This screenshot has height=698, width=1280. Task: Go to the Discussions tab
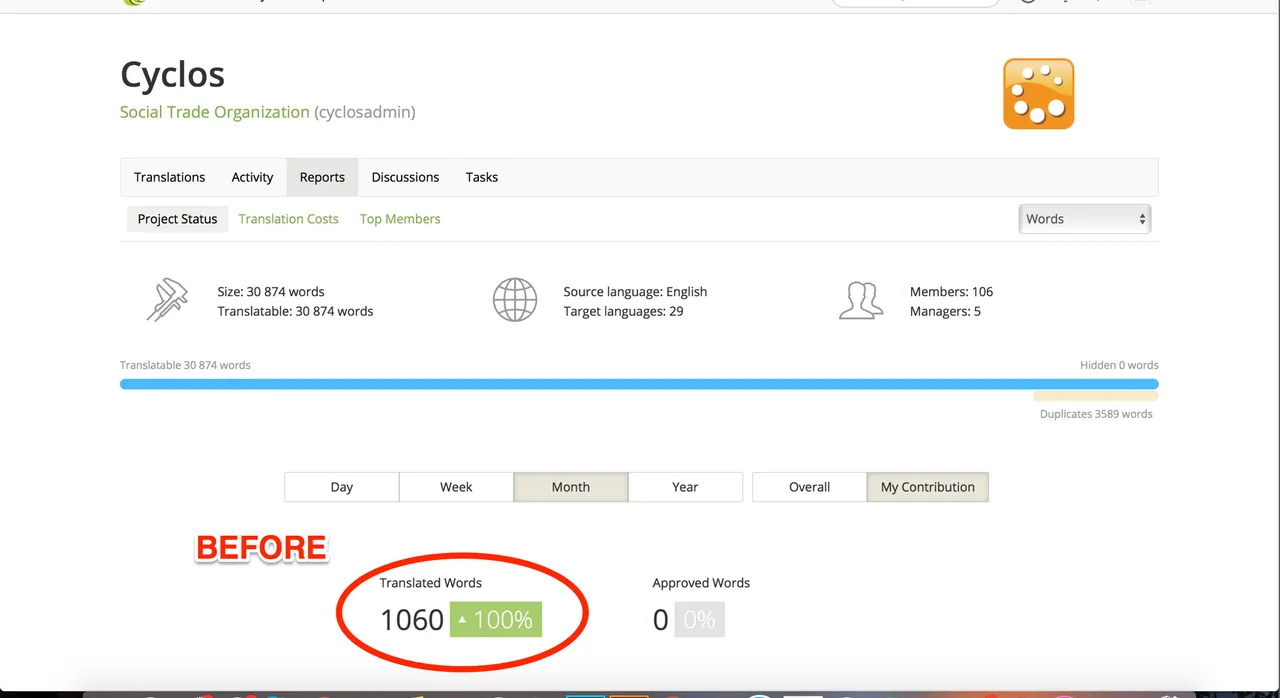(405, 177)
